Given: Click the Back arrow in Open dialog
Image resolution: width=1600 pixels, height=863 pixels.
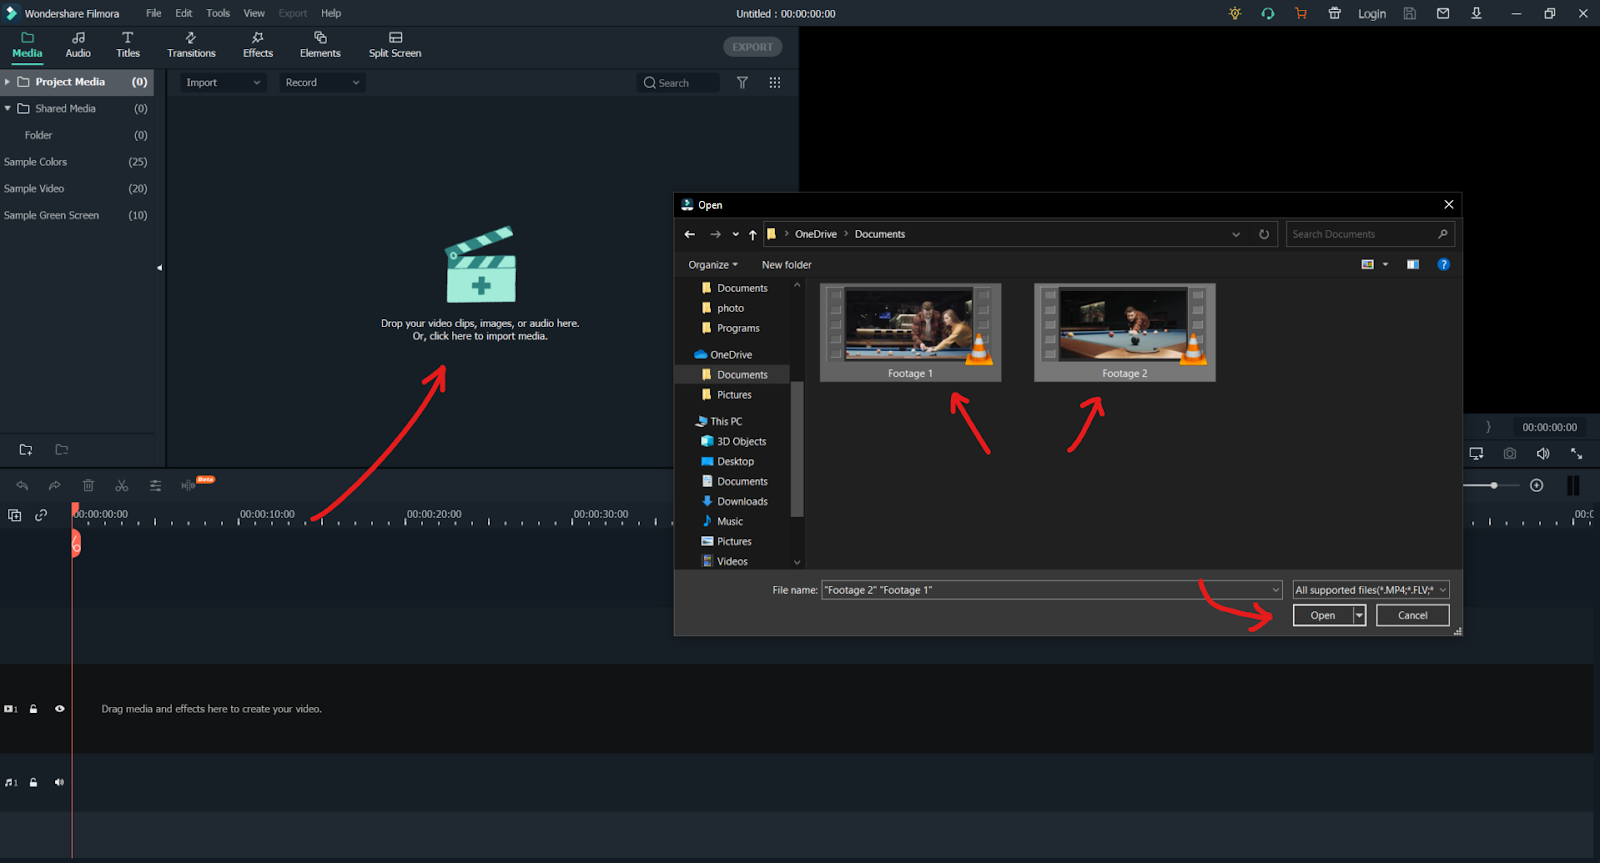Looking at the screenshot, I should coord(690,234).
